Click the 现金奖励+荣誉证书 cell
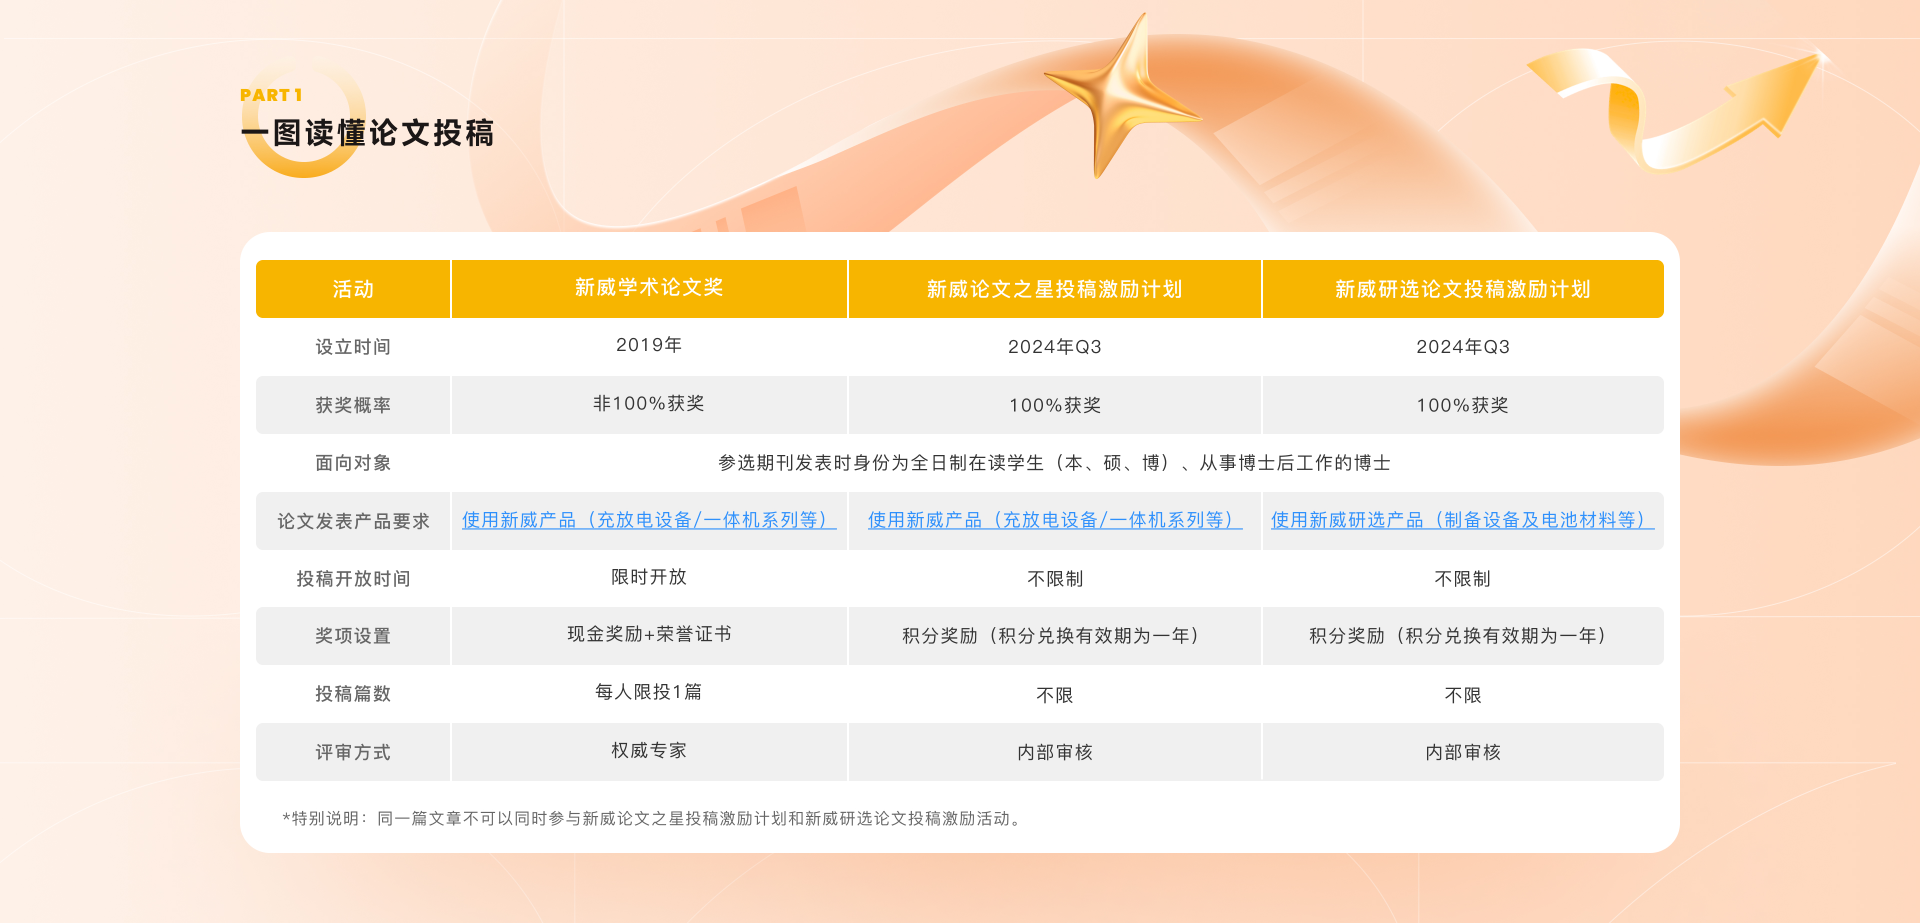The height and width of the screenshot is (923, 1920). (x=649, y=634)
